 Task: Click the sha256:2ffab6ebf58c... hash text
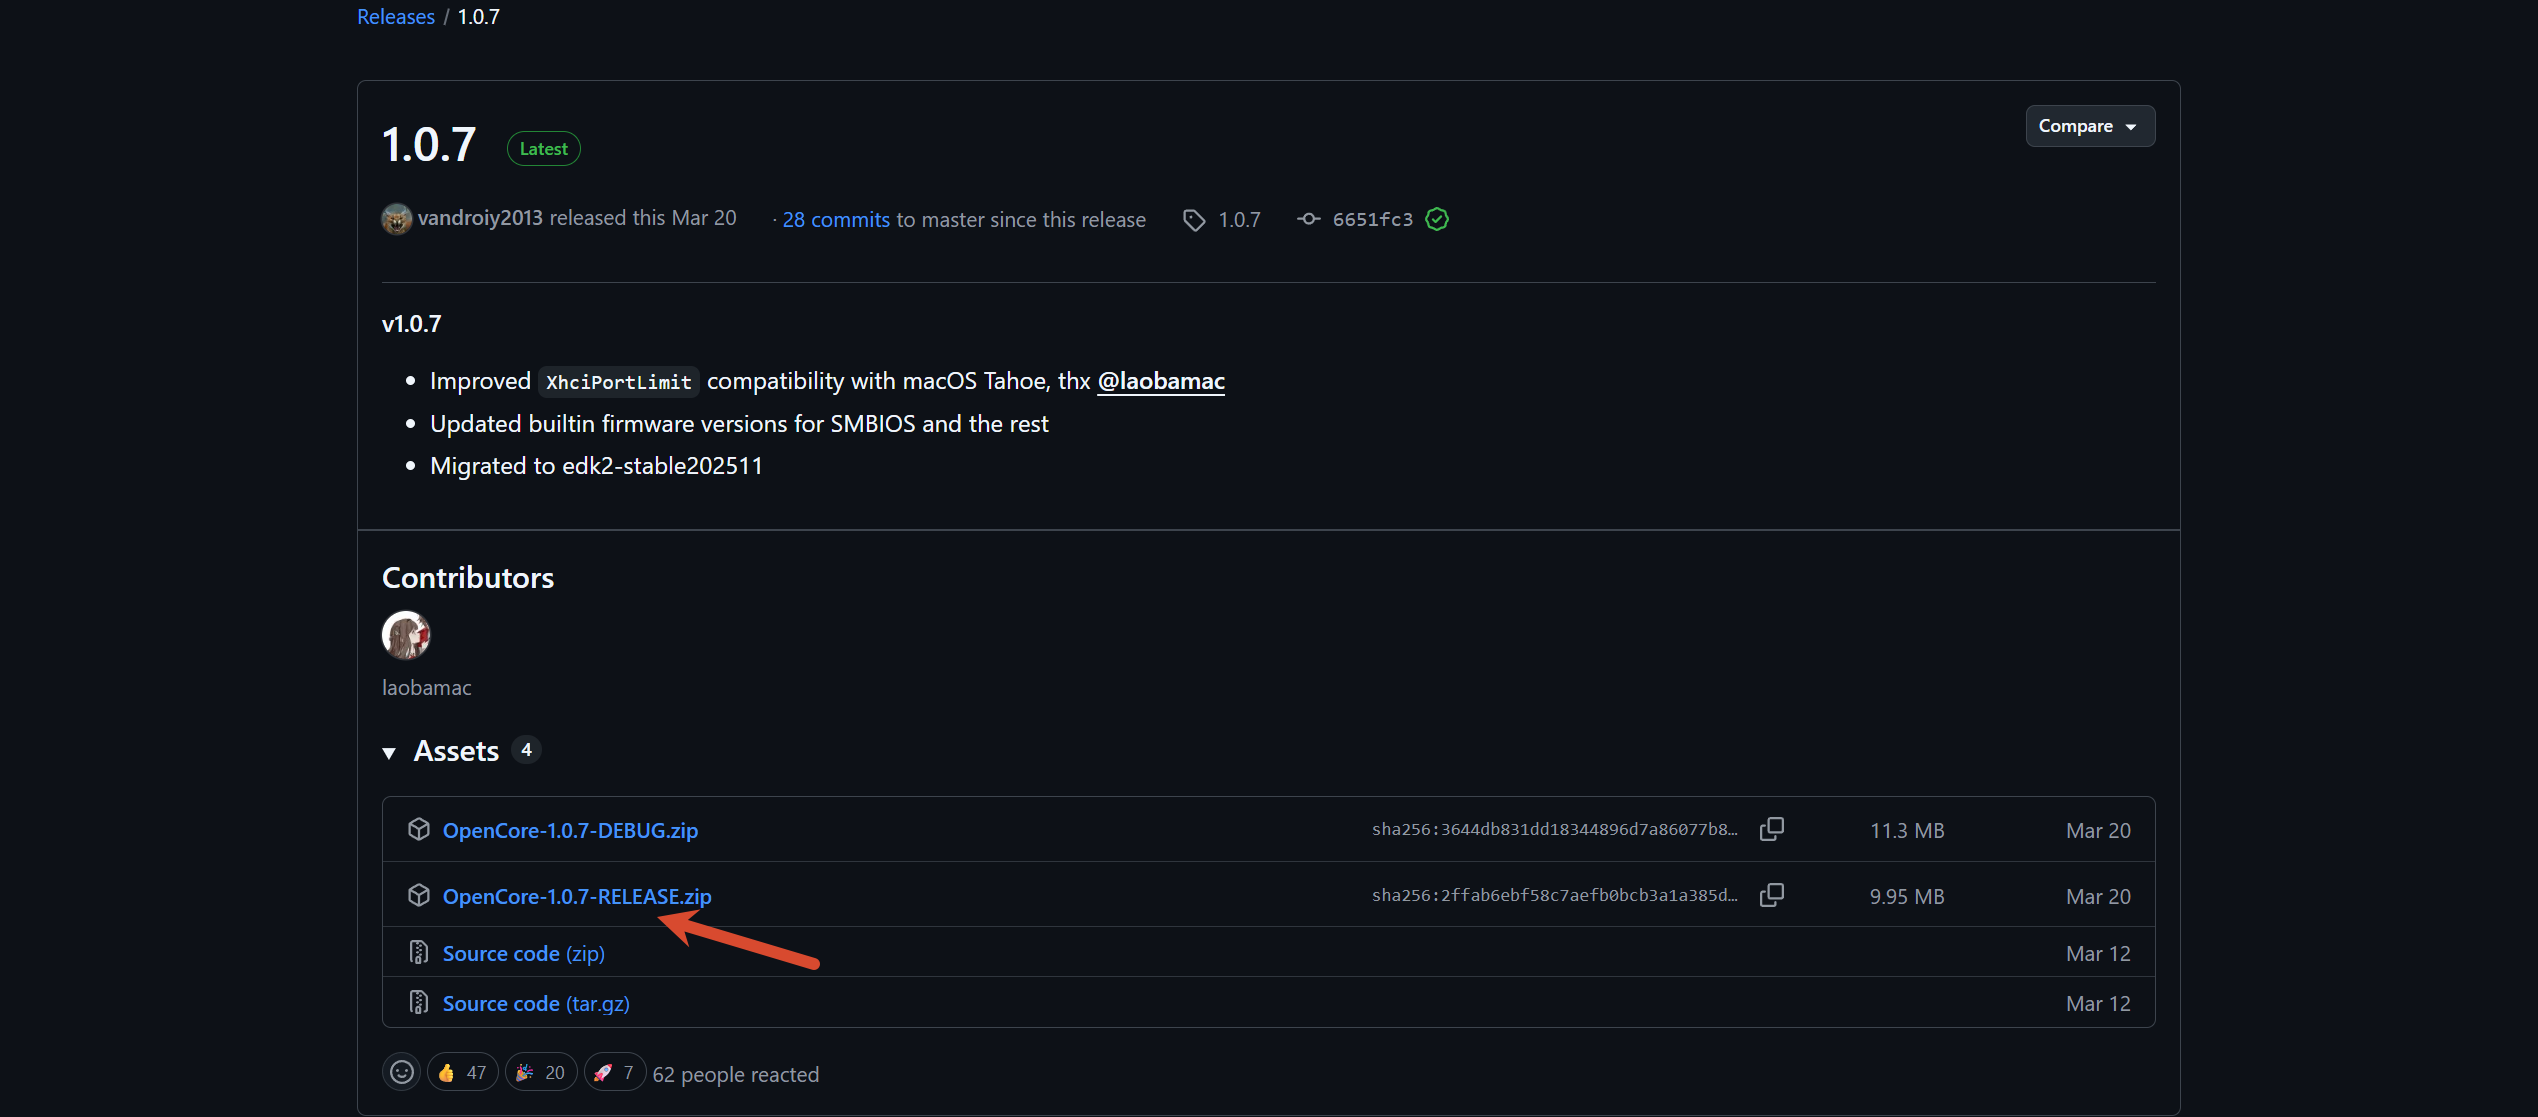(1555, 895)
